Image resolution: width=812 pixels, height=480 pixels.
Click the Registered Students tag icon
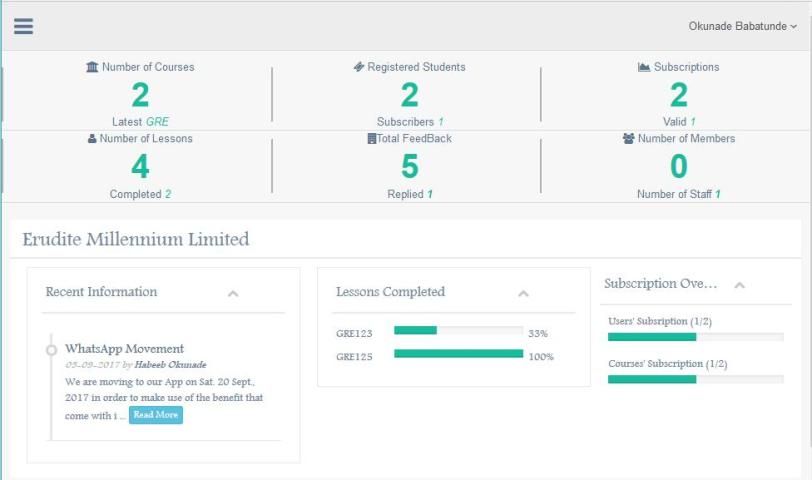pyautogui.click(x=359, y=67)
